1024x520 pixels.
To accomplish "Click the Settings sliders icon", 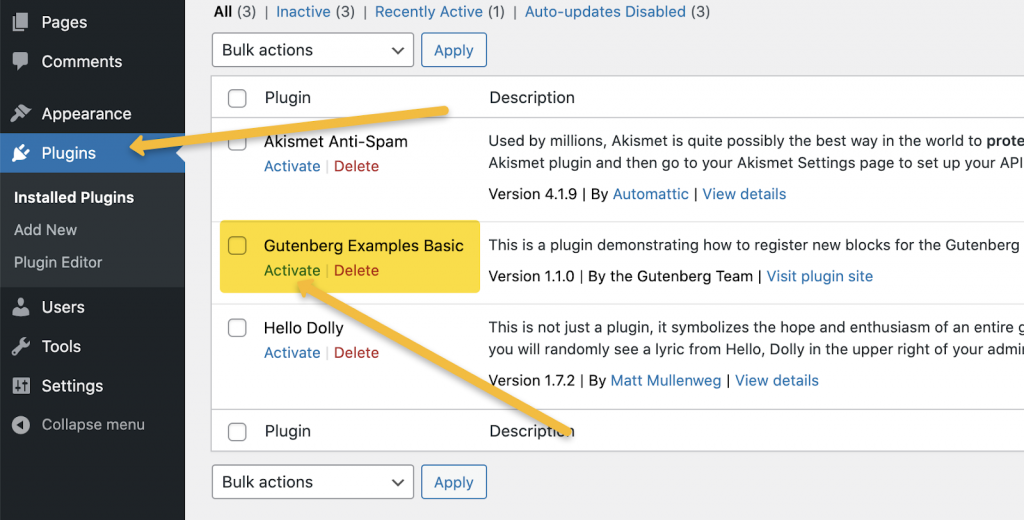I will point(21,386).
